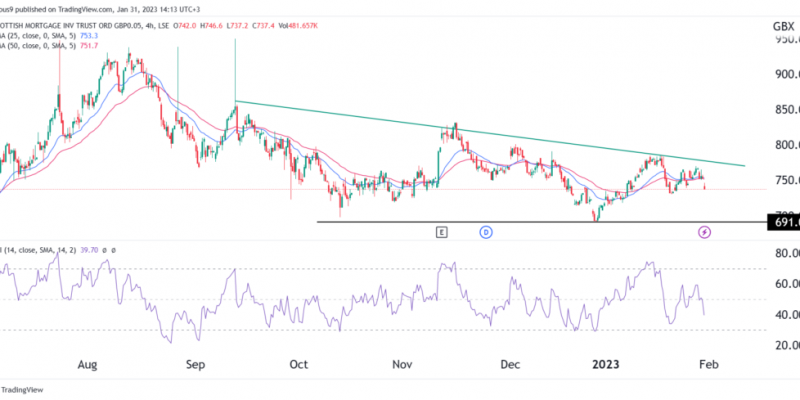Screen dimensions: 800x400
Task: Click the 750 price scale label
Action: click(x=786, y=181)
